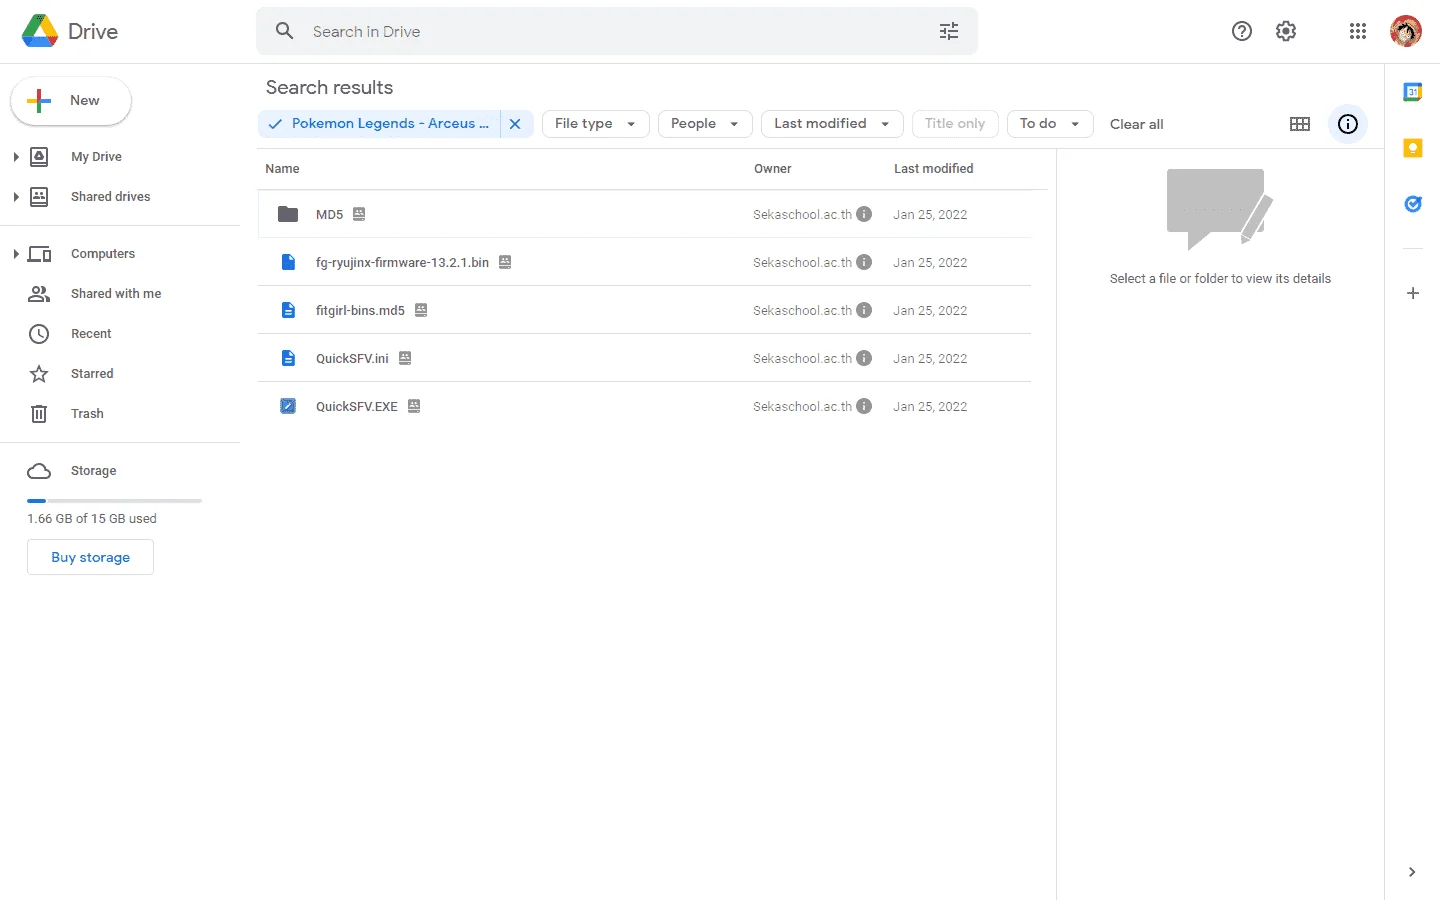Click Clear all filters

click(x=1137, y=124)
